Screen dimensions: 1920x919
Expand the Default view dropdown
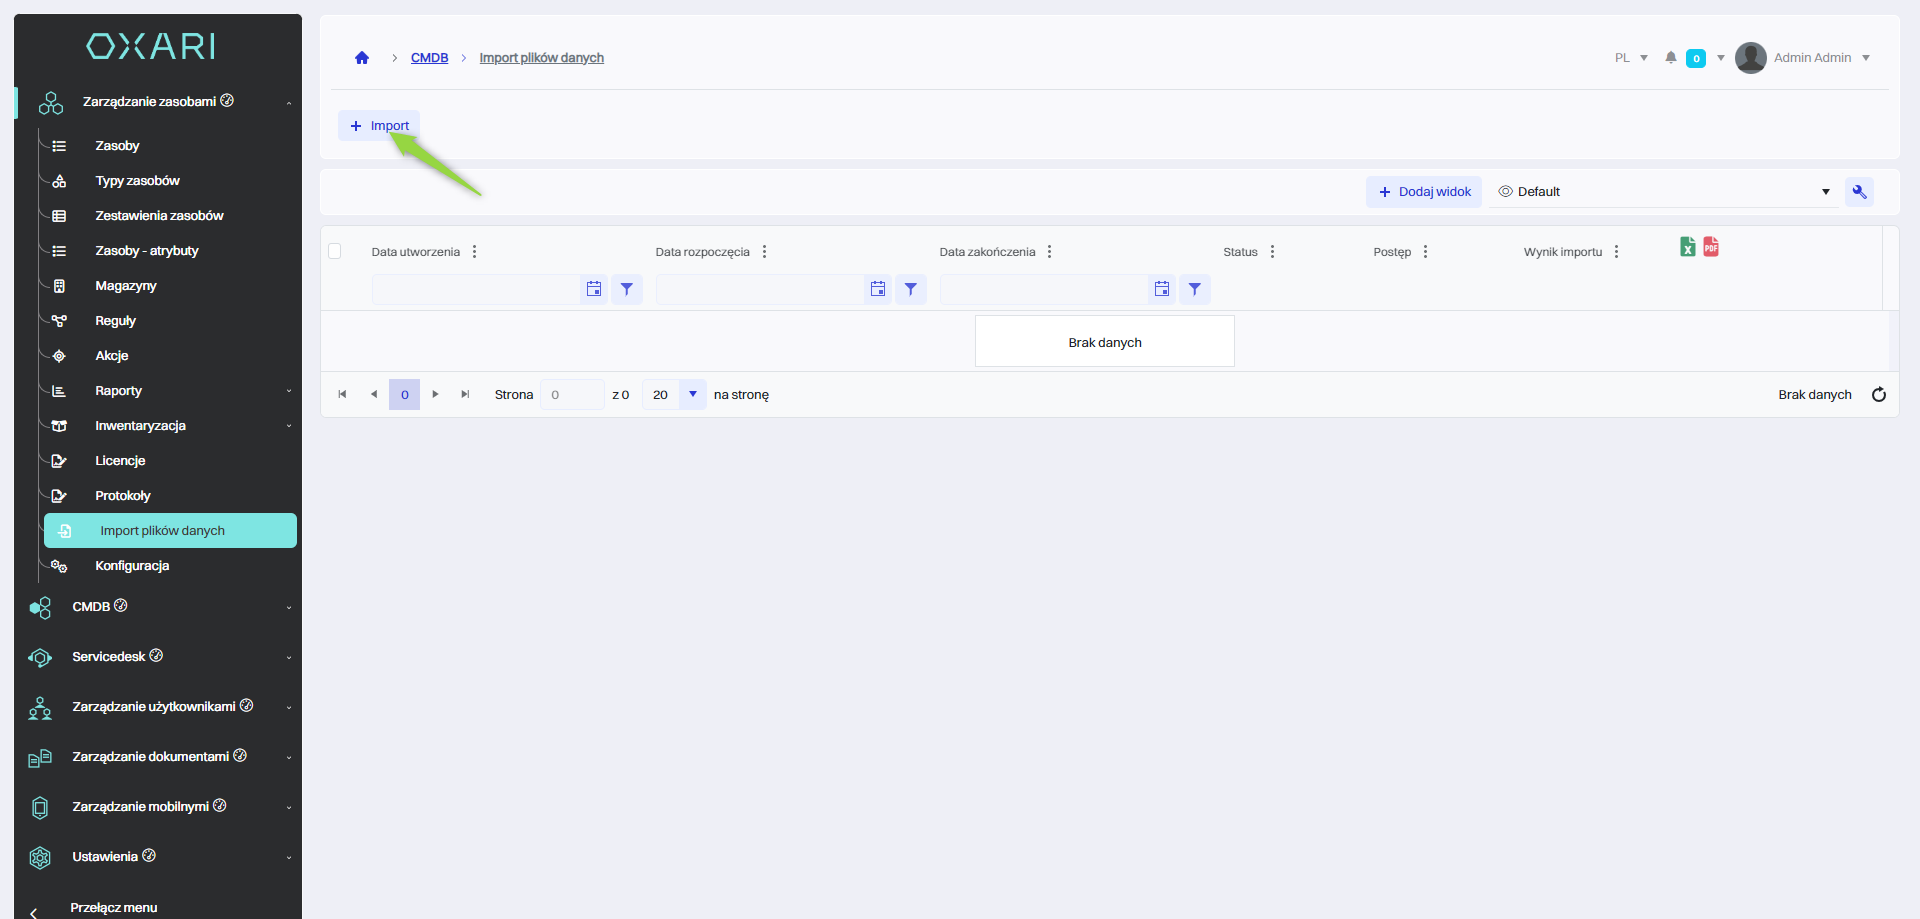(x=1825, y=192)
